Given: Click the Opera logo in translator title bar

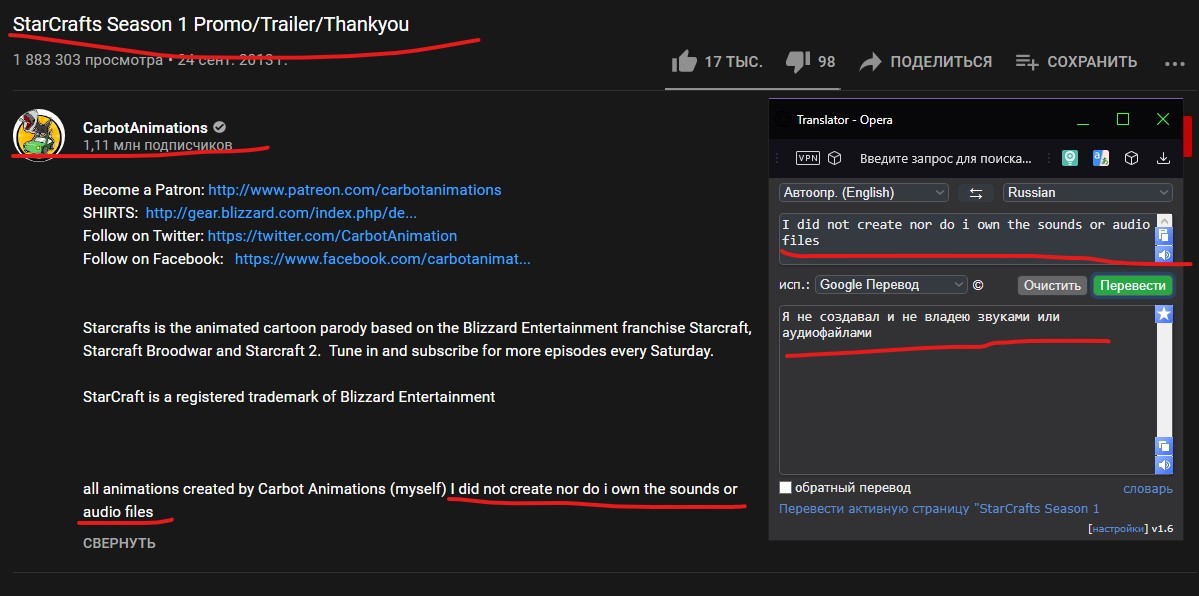Looking at the screenshot, I should point(782,119).
